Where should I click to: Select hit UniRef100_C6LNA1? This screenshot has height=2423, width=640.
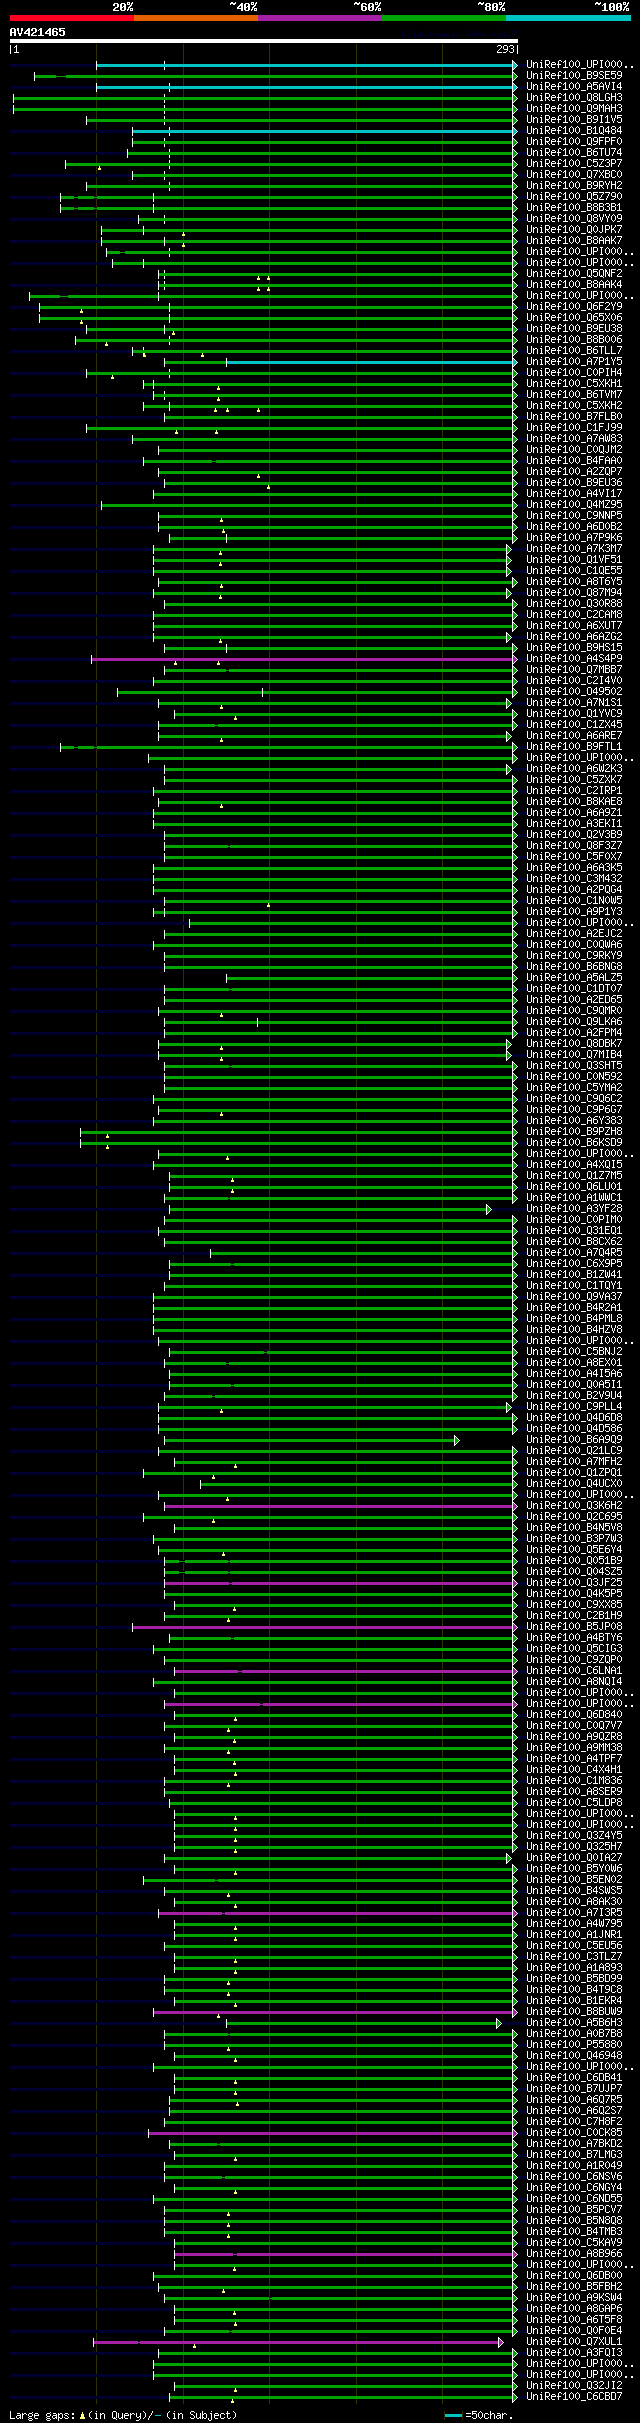(574, 1671)
